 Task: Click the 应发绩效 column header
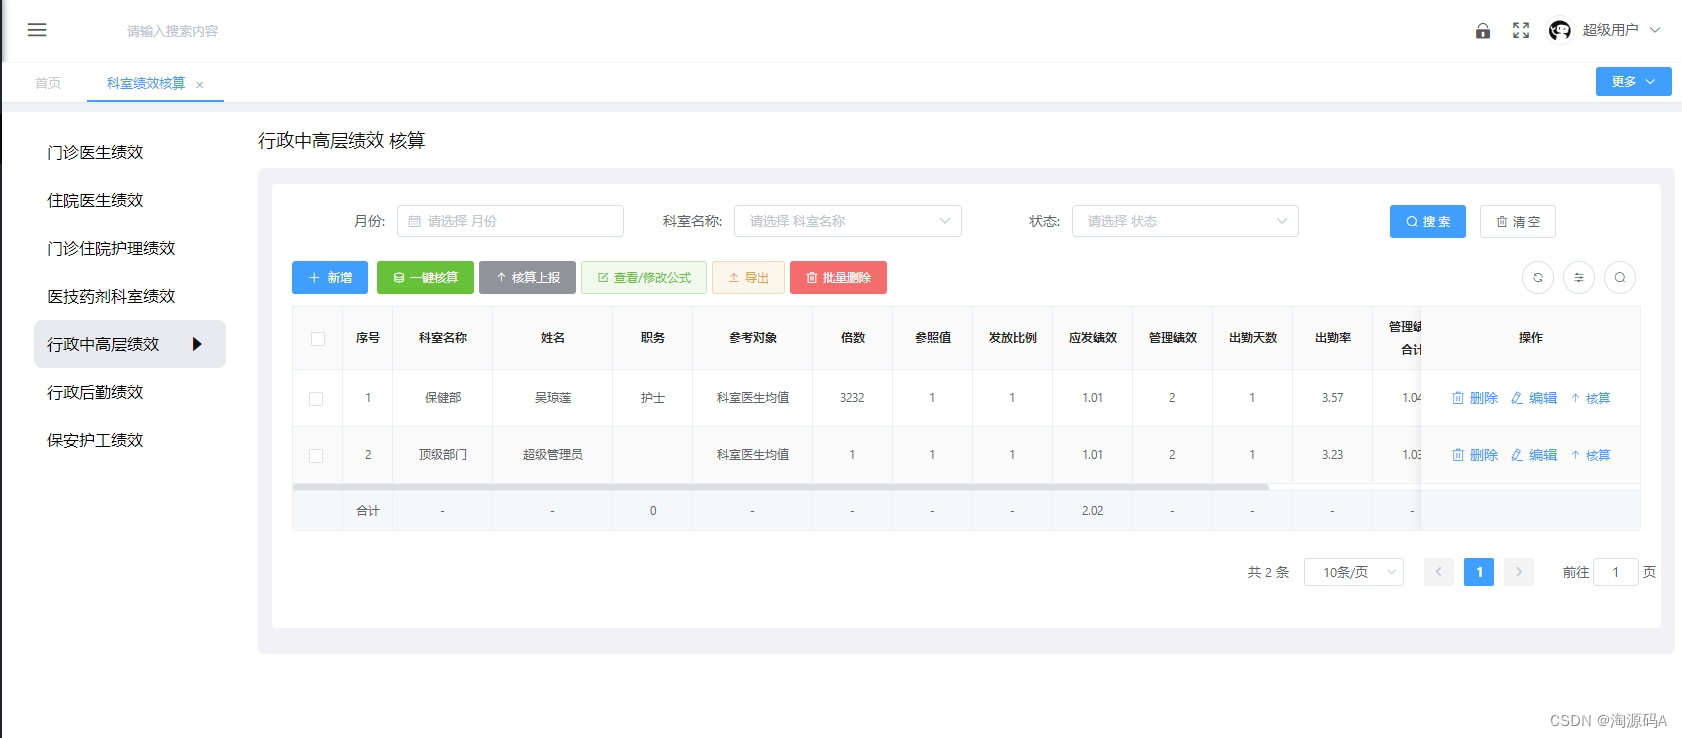1093,338
